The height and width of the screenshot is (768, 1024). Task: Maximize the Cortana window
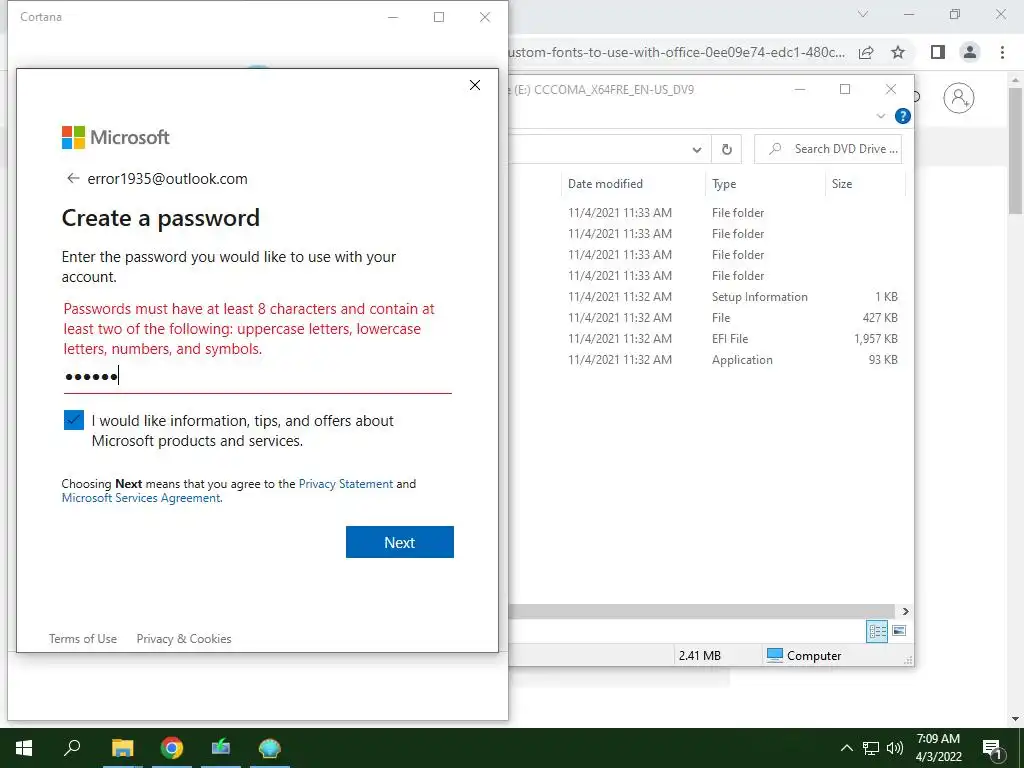[439, 17]
